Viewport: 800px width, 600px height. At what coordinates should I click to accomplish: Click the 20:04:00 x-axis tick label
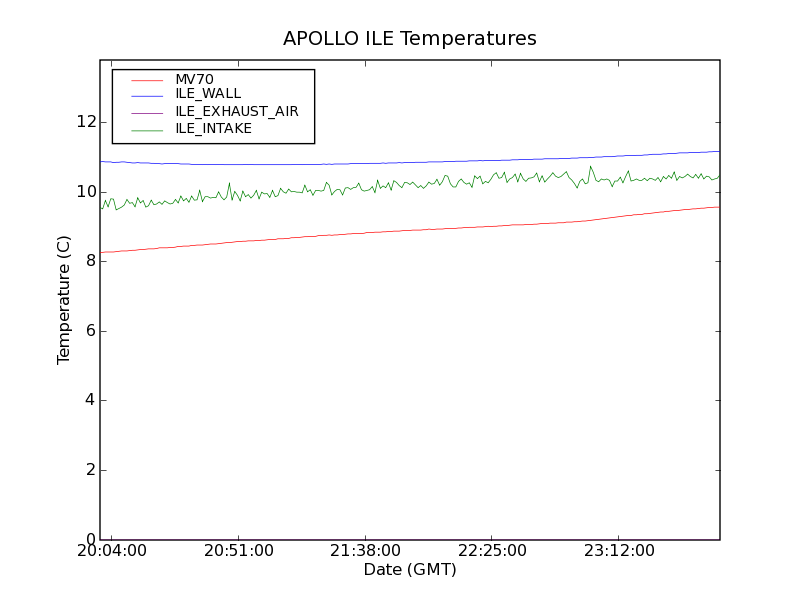pos(112,551)
